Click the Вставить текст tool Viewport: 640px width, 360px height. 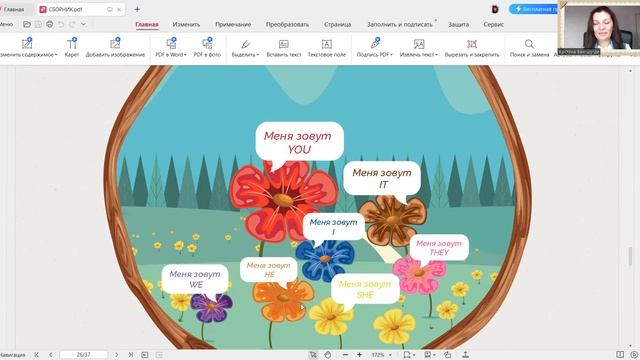[284, 47]
